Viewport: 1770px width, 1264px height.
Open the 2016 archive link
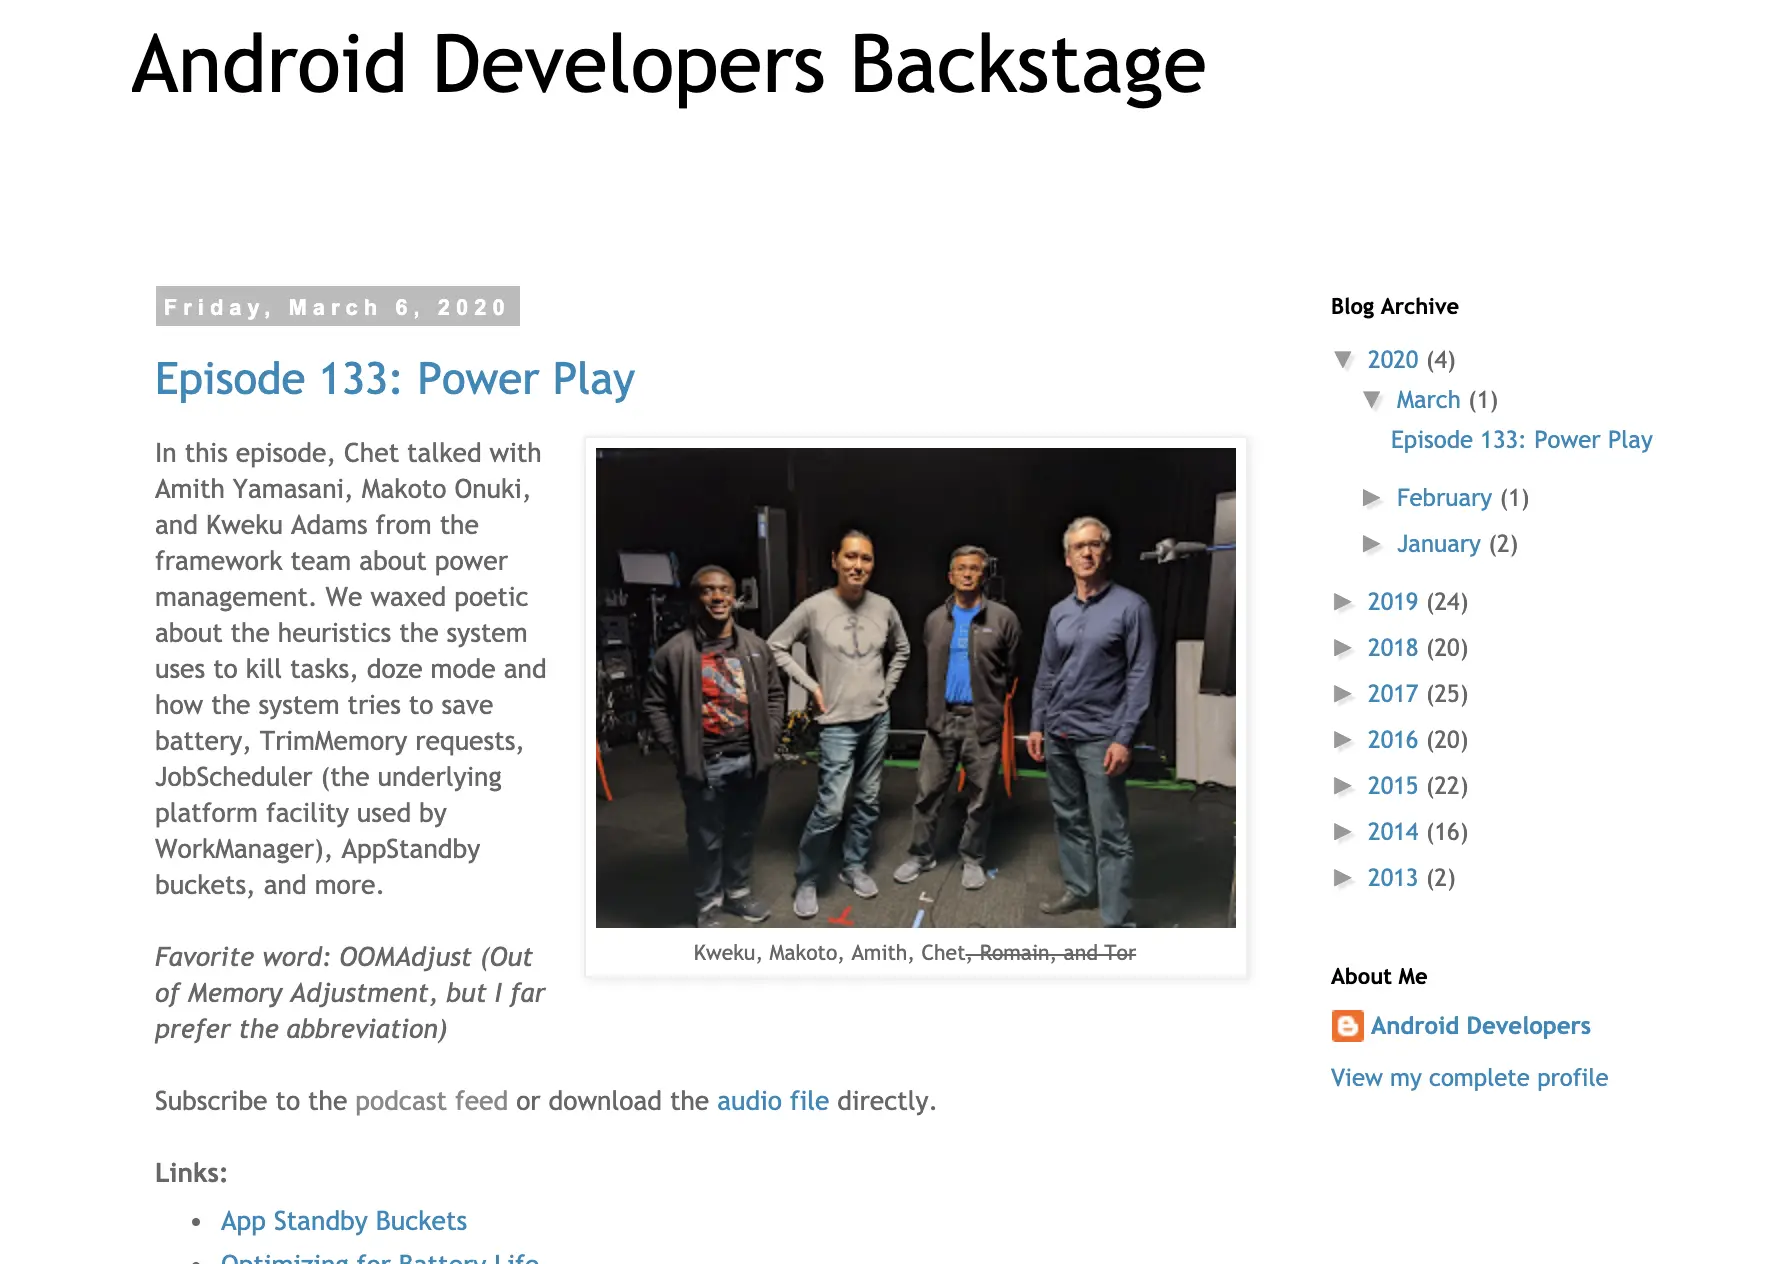click(1393, 740)
